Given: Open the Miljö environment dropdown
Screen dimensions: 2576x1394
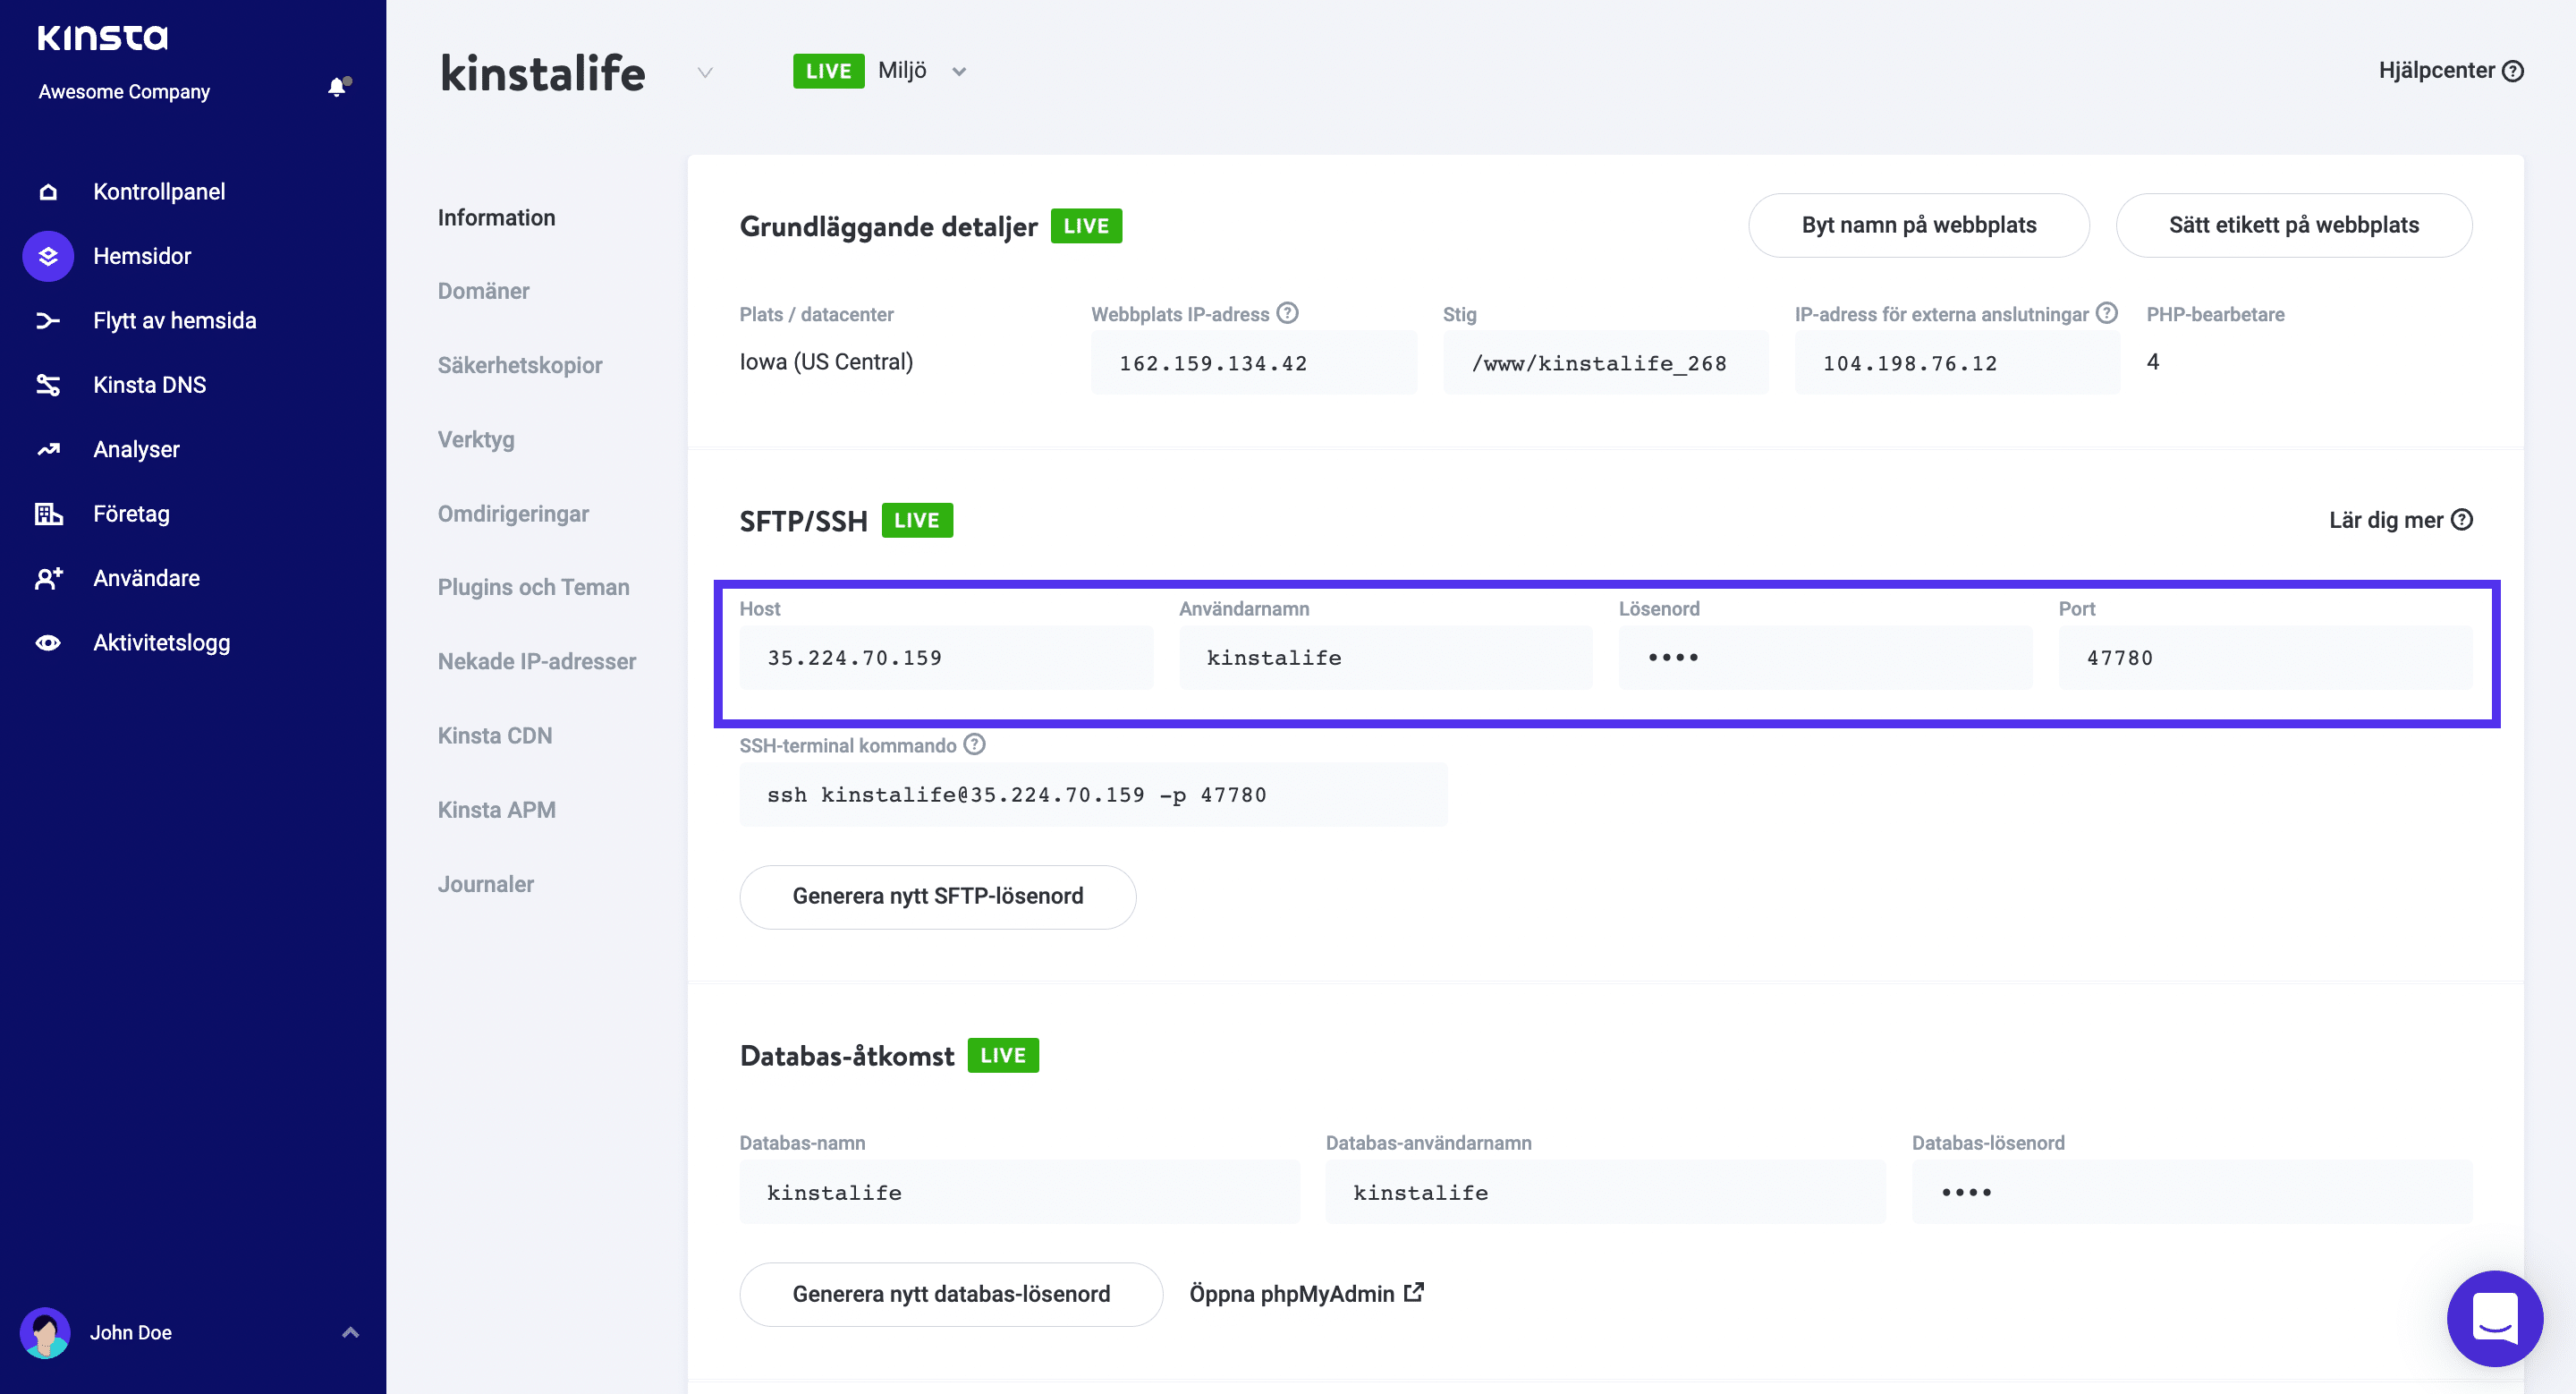Looking at the screenshot, I should [922, 71].
